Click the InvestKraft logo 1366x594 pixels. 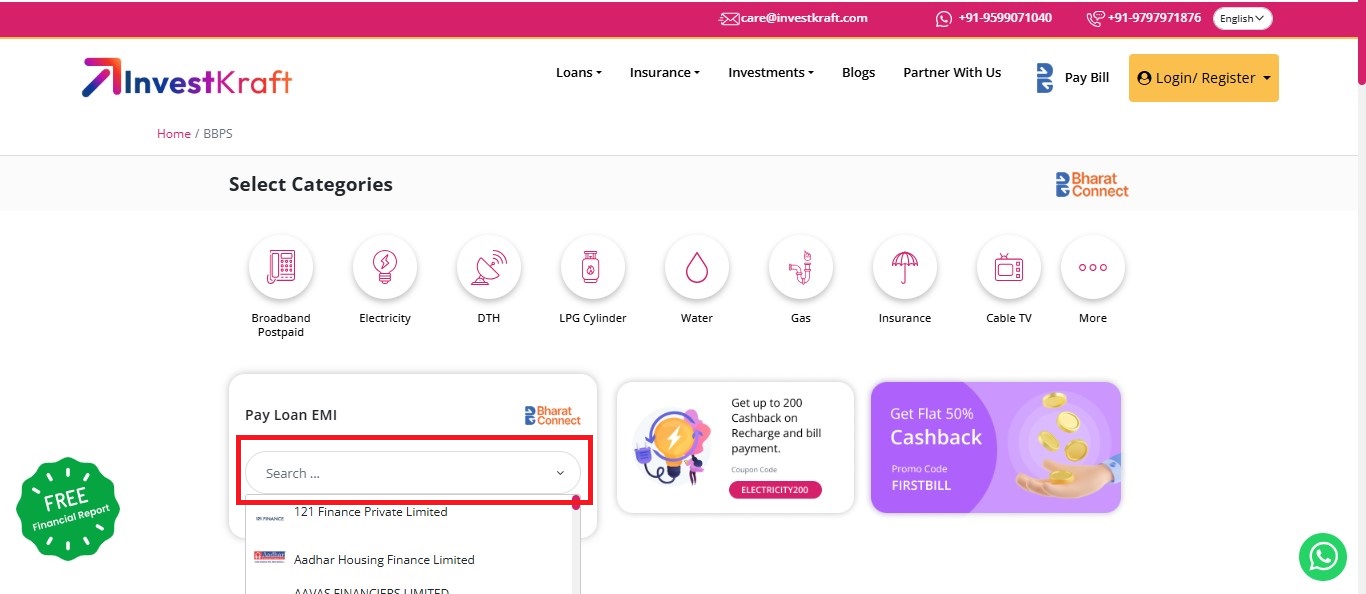tap(187, 78)
